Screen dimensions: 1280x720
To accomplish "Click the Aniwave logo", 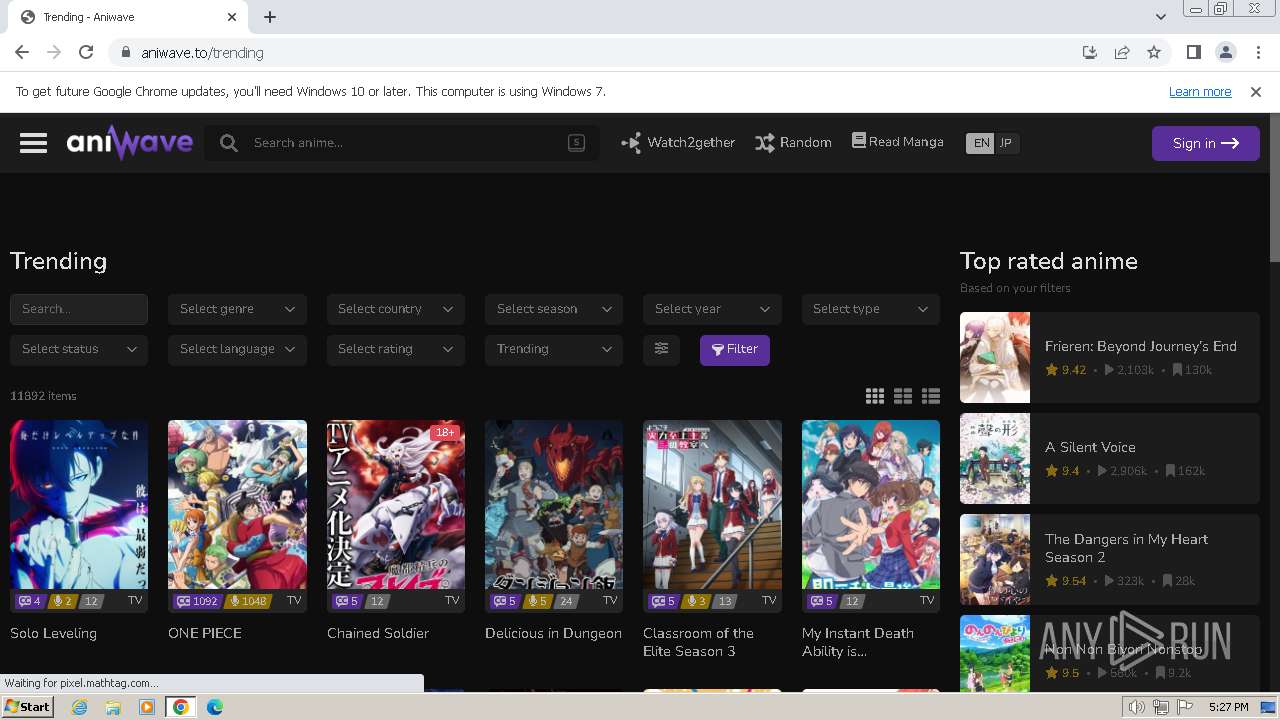I will 129,143.
